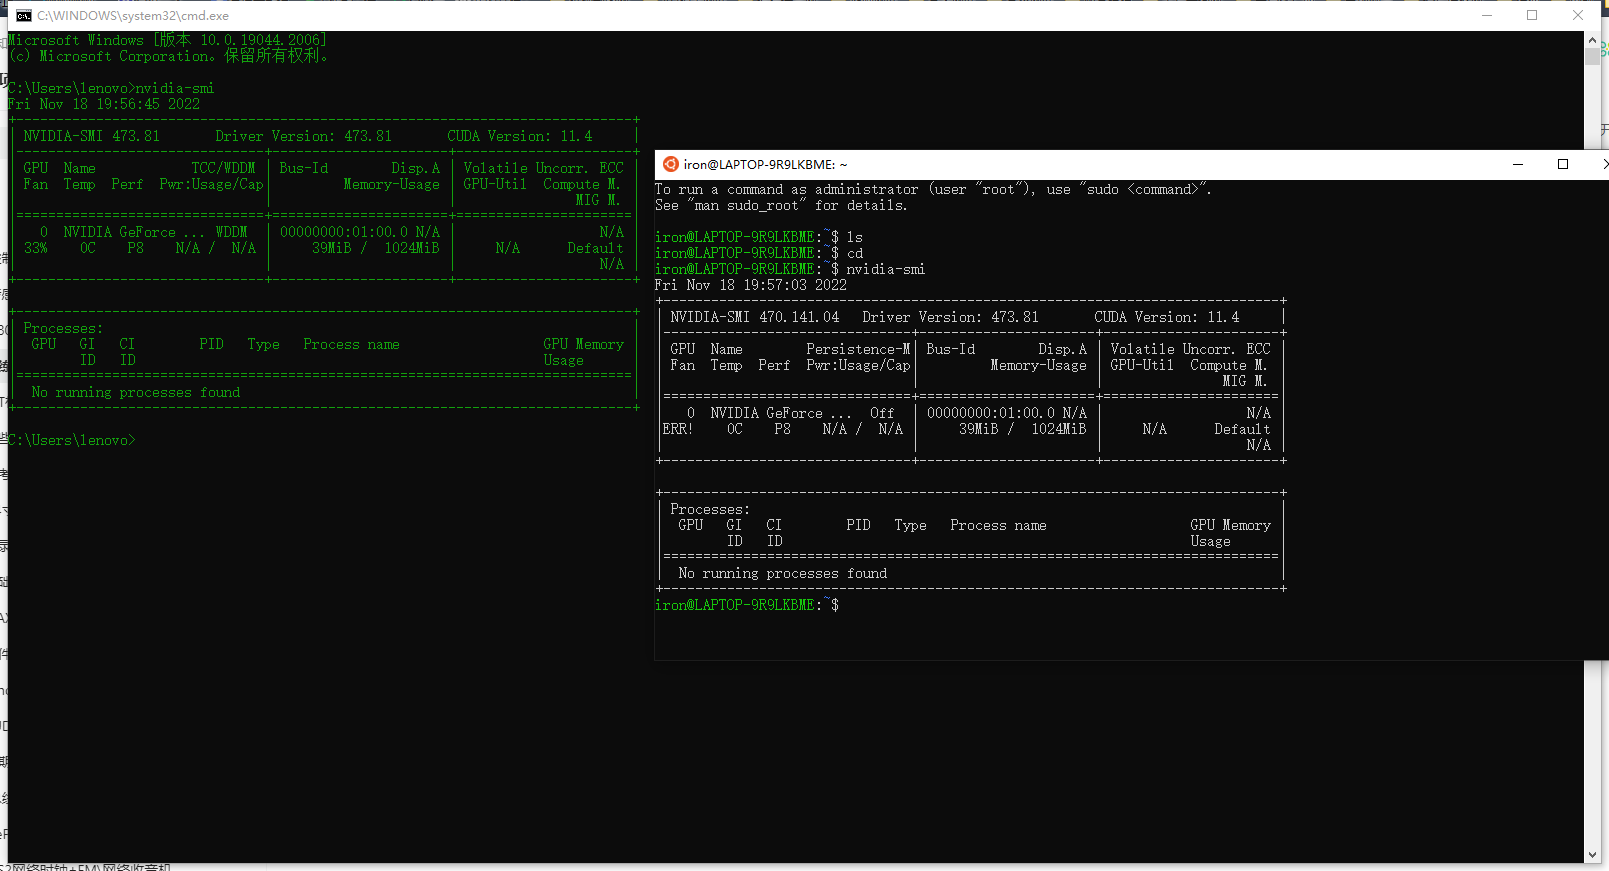Click 'CUDA Version: 11.4' in Ubuntu terminal
The width and height of the screenshot is (1609, 871).
1167,317
